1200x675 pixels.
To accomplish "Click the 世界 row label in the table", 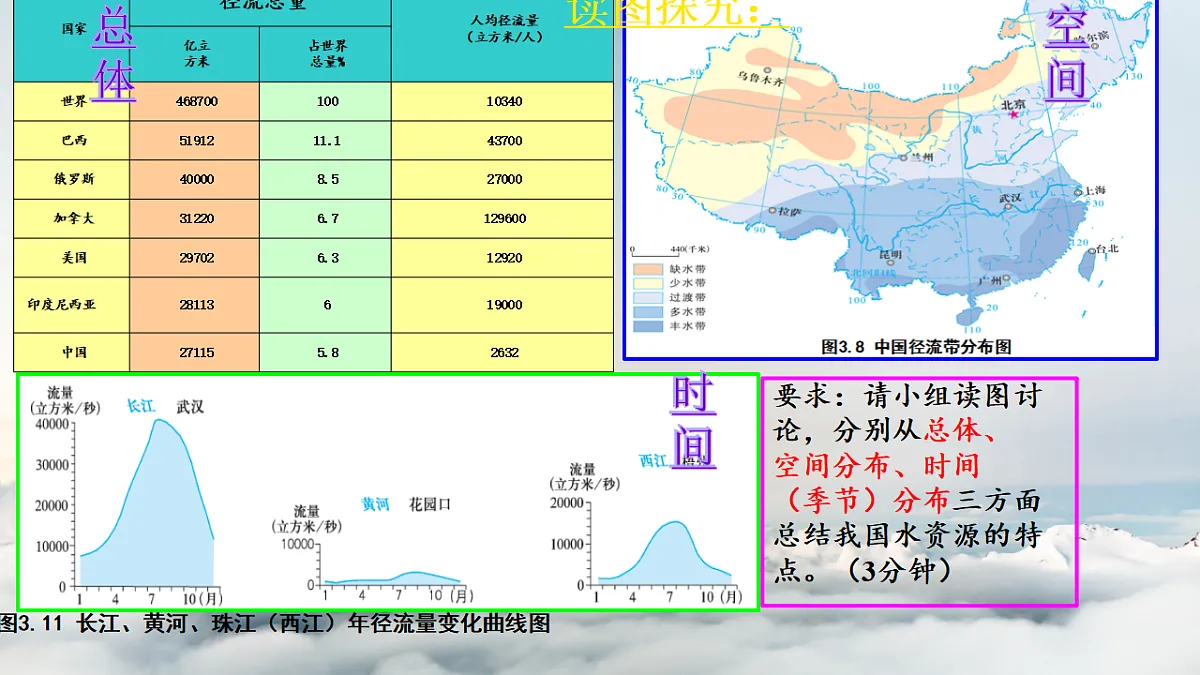I will (x=72, y=102).
